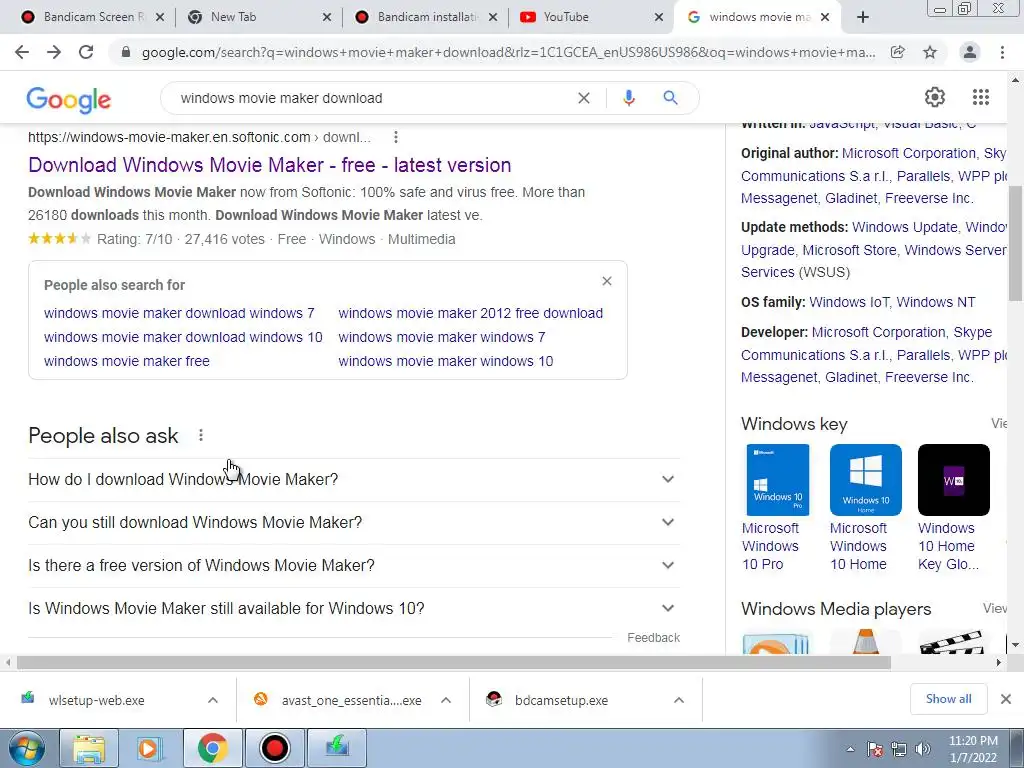Open the wlsetup-web.exe downloaded file
This screenshot has width=1024, height=768.
pyautogui.click(x=97, y=700)
